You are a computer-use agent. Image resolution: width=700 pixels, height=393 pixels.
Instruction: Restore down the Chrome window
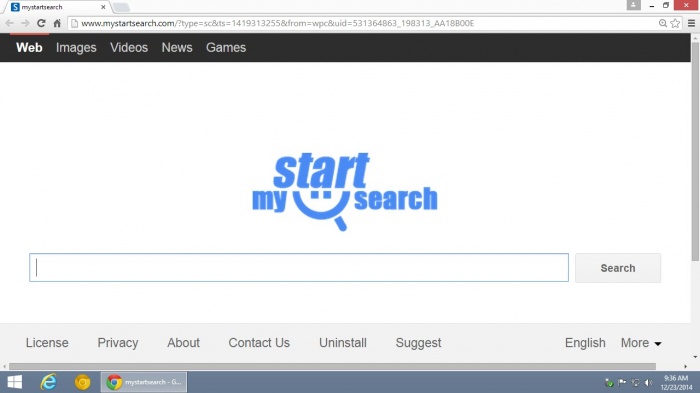point(666,5)
